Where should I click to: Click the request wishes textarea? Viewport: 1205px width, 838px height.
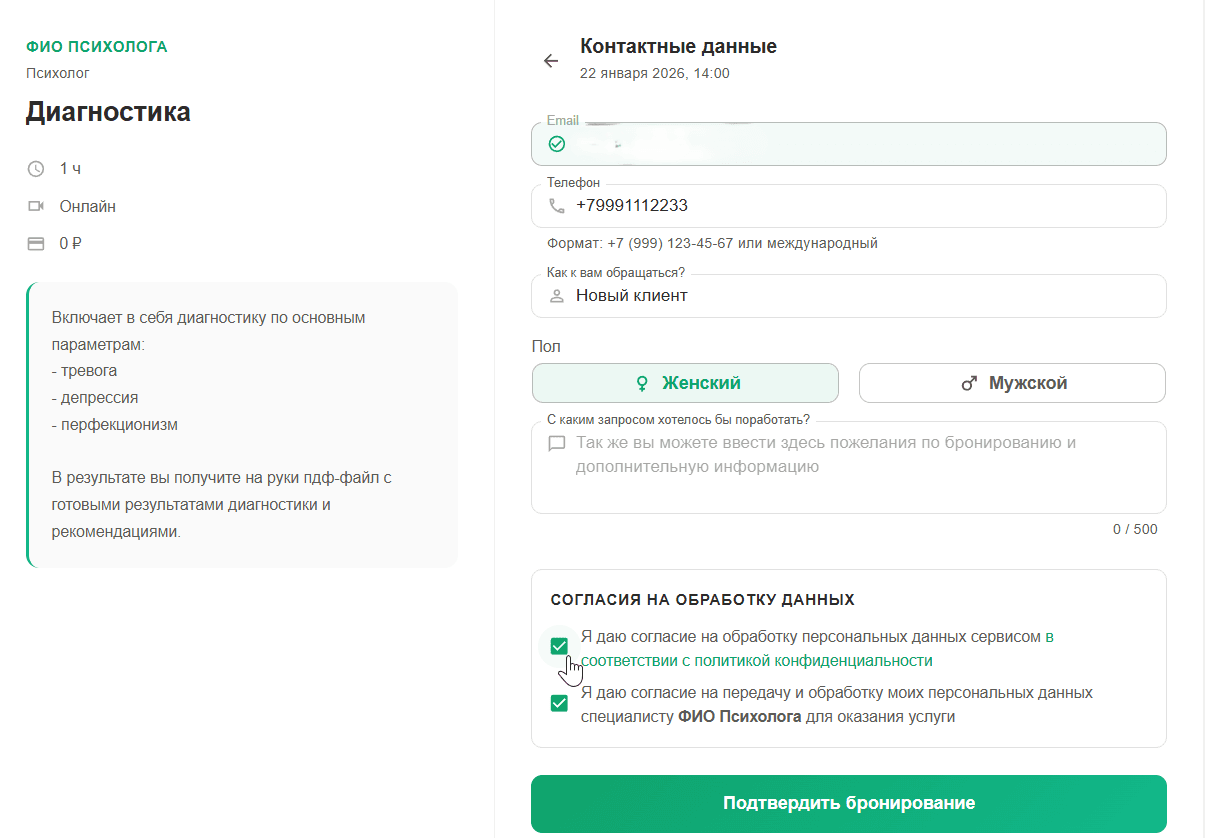(x=848, y=467)
